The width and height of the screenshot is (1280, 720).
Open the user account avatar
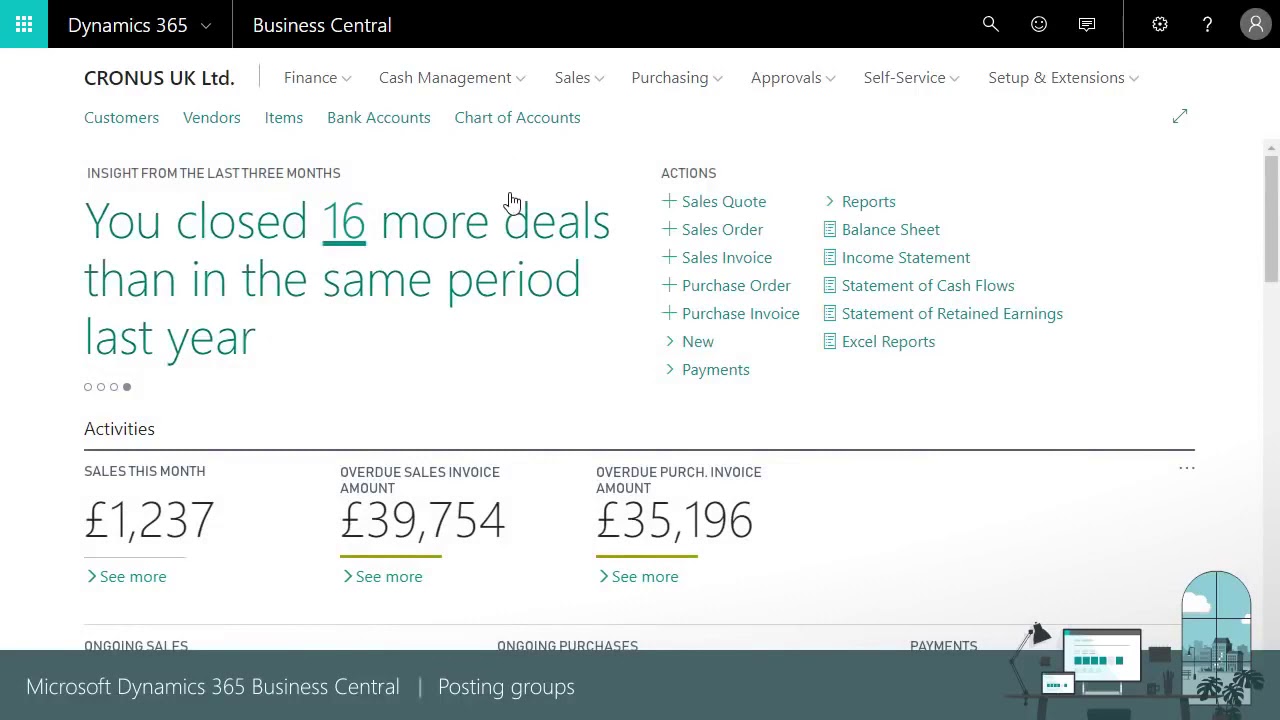point(1255,24)
